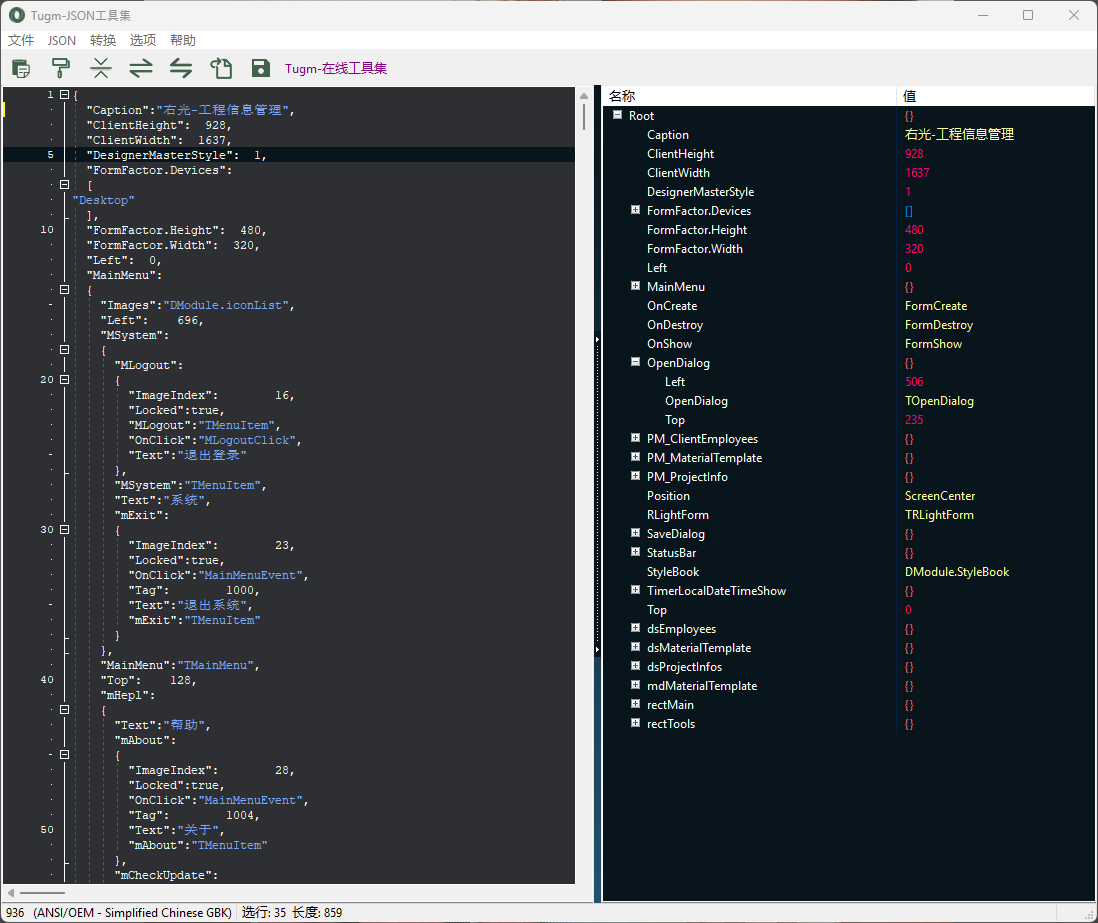1098x923 pixels.
Task: Save using the floppy disk icon
Action: 261,68
